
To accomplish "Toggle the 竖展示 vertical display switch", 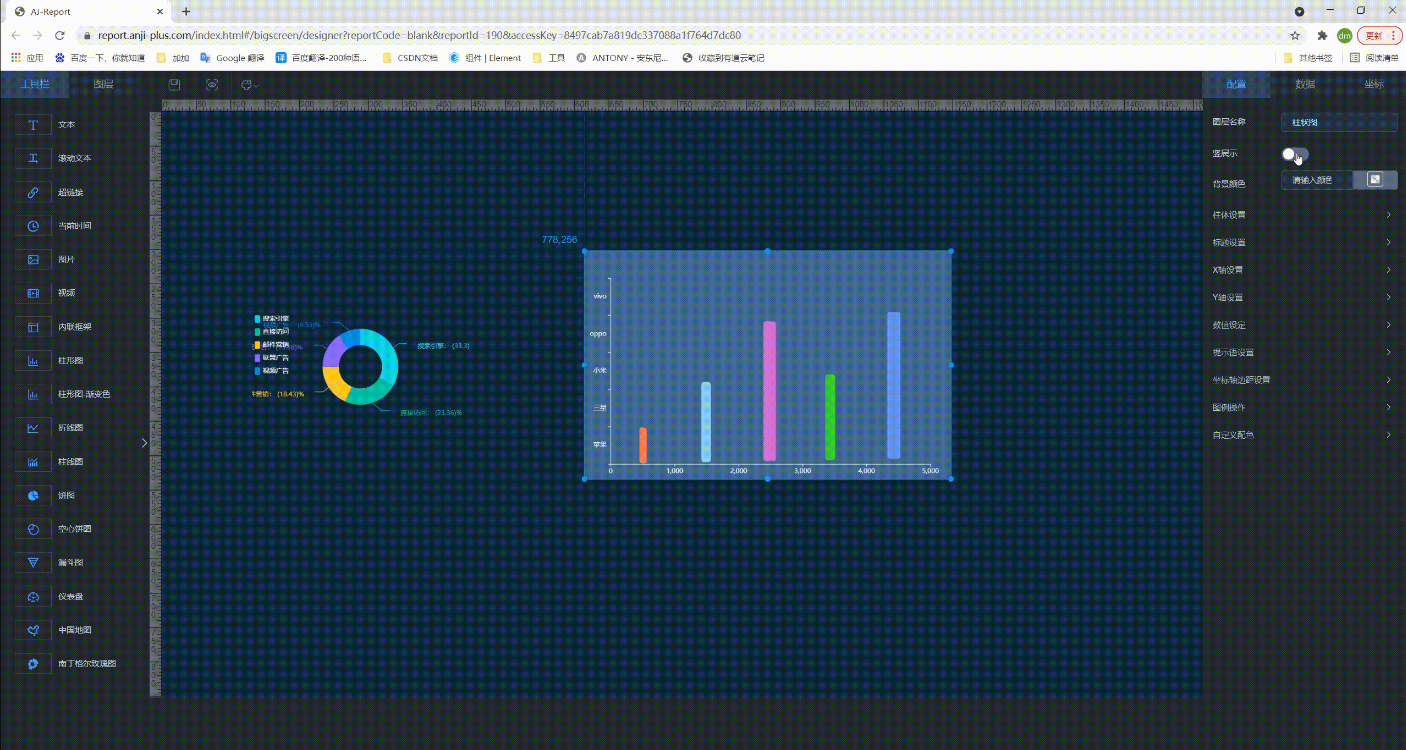I will (1295, 154).
